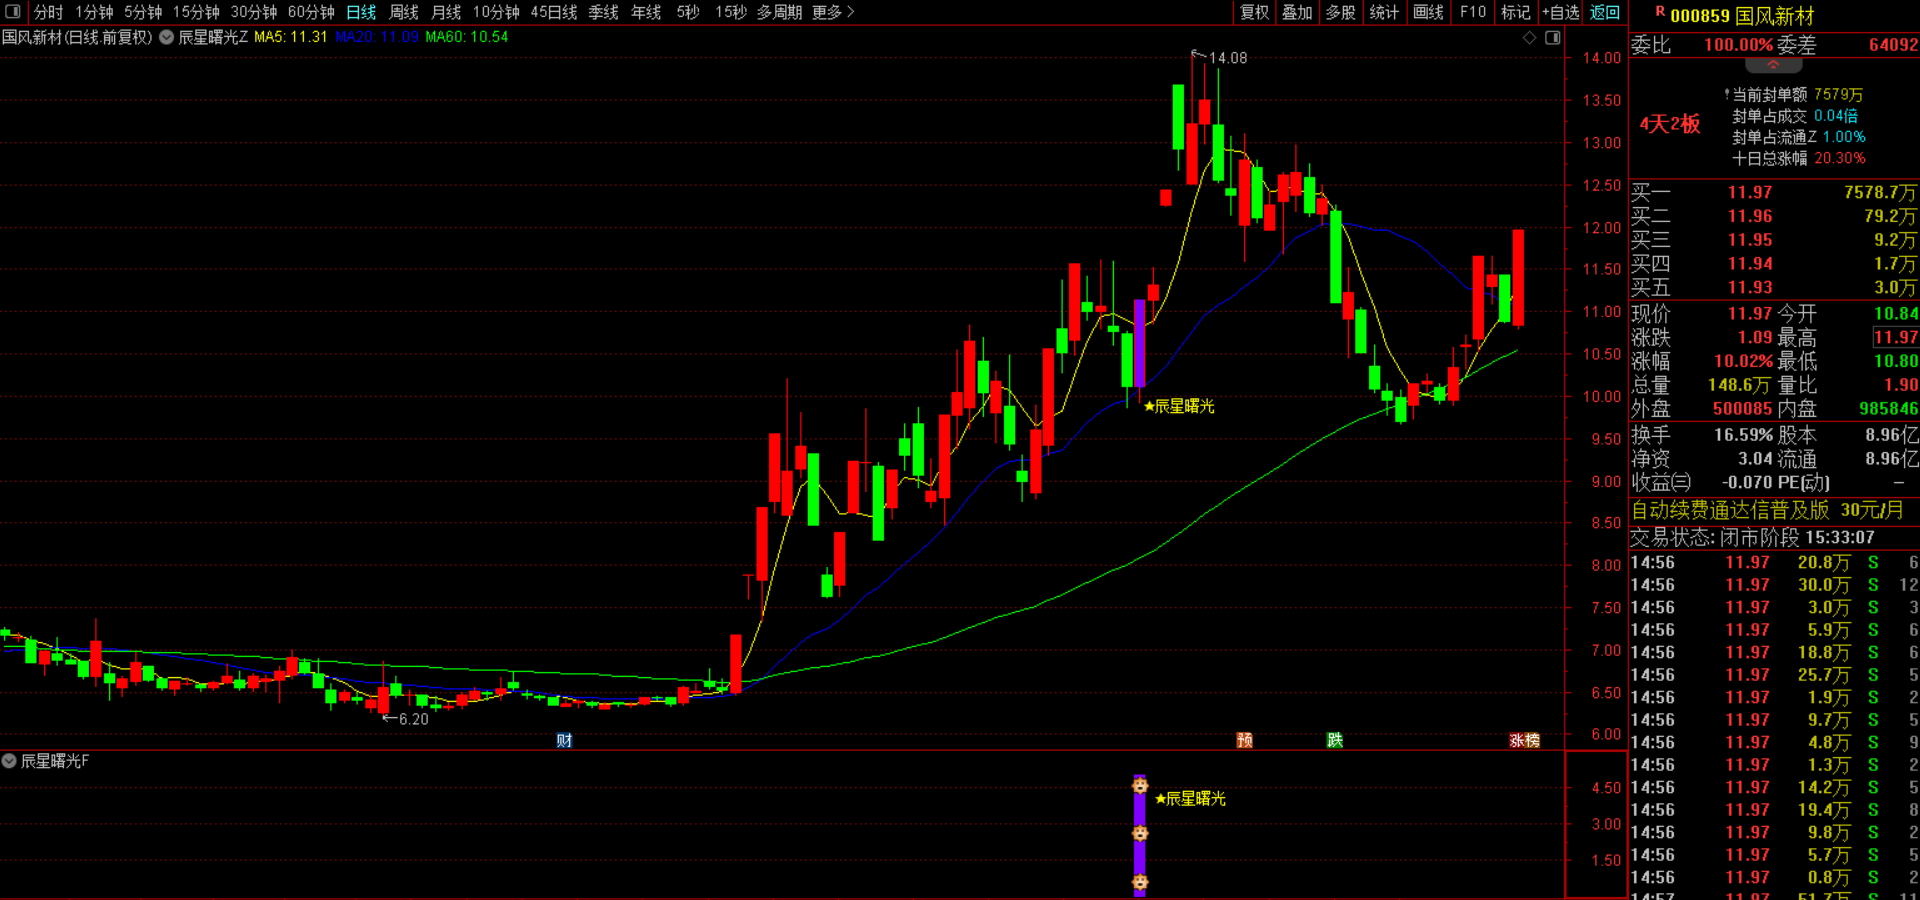
Task: Click the MA5: 11.31 label
Action: tap(291, 37)
